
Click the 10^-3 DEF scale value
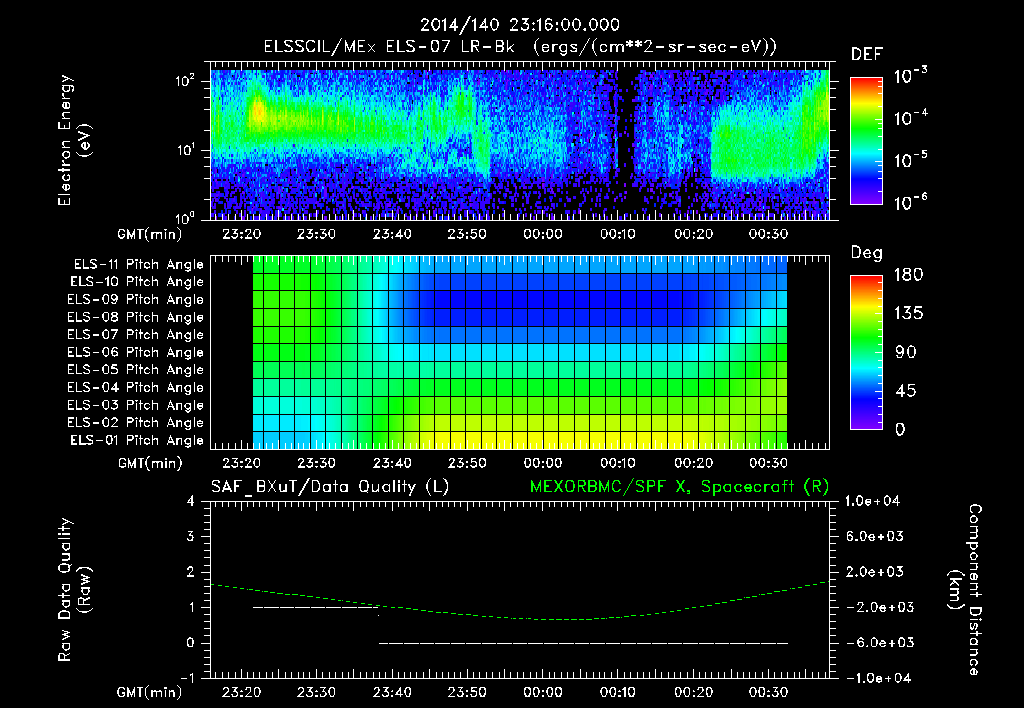coord(910,76)
